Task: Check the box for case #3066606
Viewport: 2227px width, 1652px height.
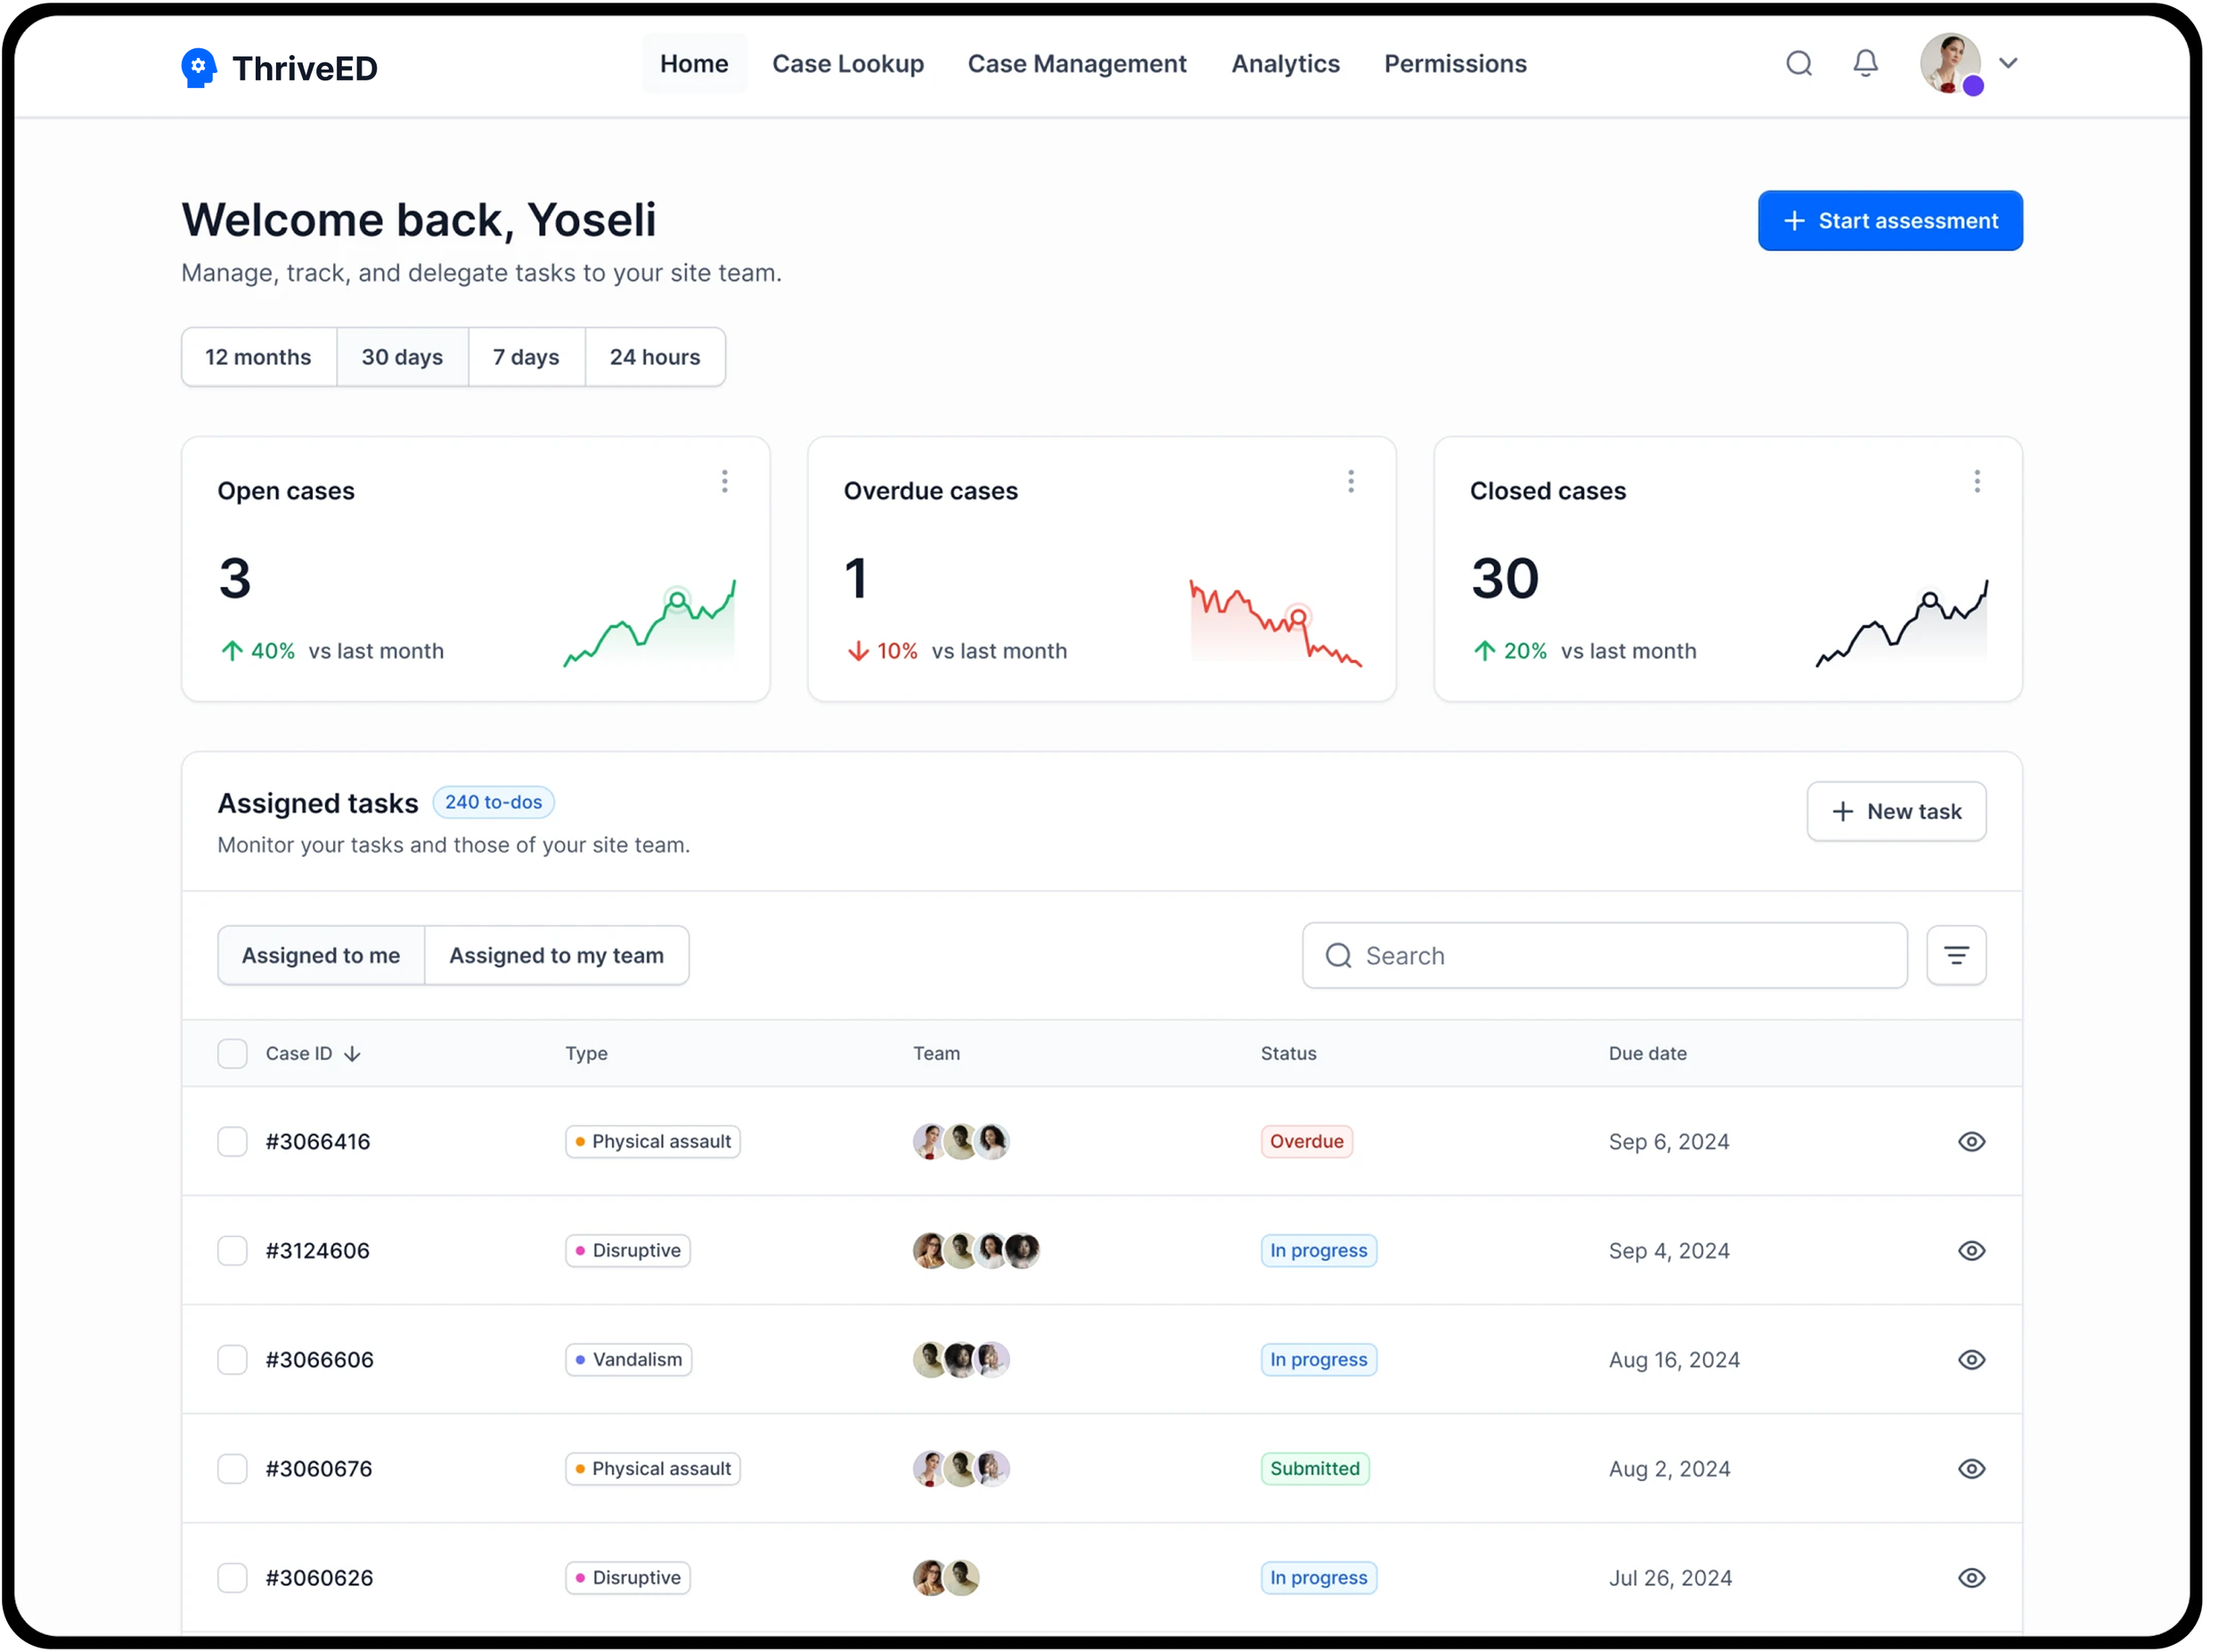Action: [x=232, y=1360]
